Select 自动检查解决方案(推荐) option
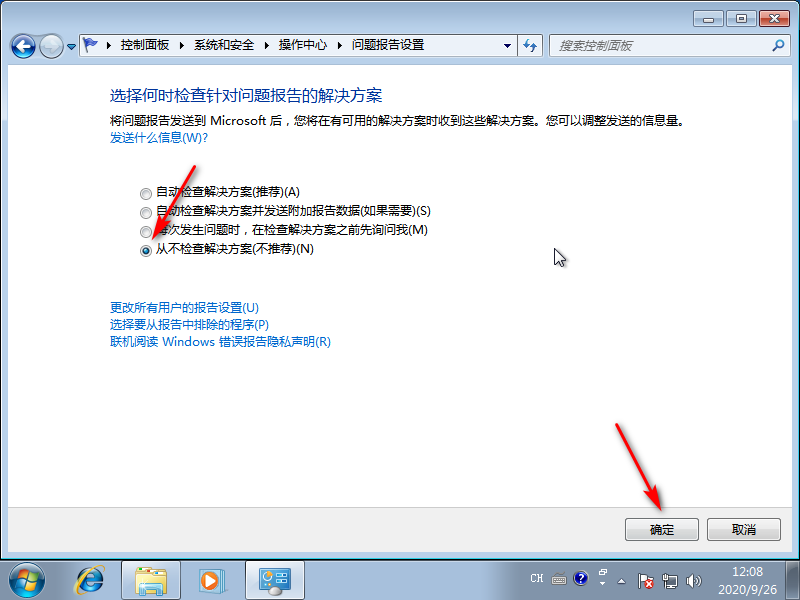Image resolution: width=800 pixels, height=600 pixels. [x=146, y=192]
